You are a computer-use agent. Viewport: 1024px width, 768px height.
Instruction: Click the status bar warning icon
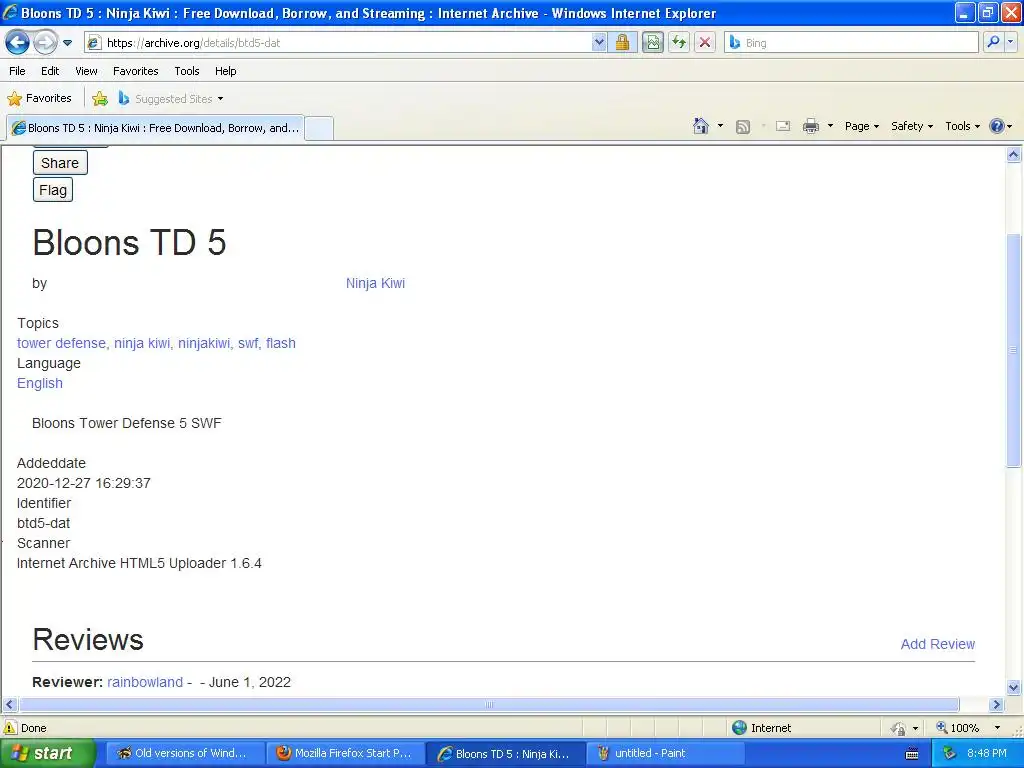point(10,728)
